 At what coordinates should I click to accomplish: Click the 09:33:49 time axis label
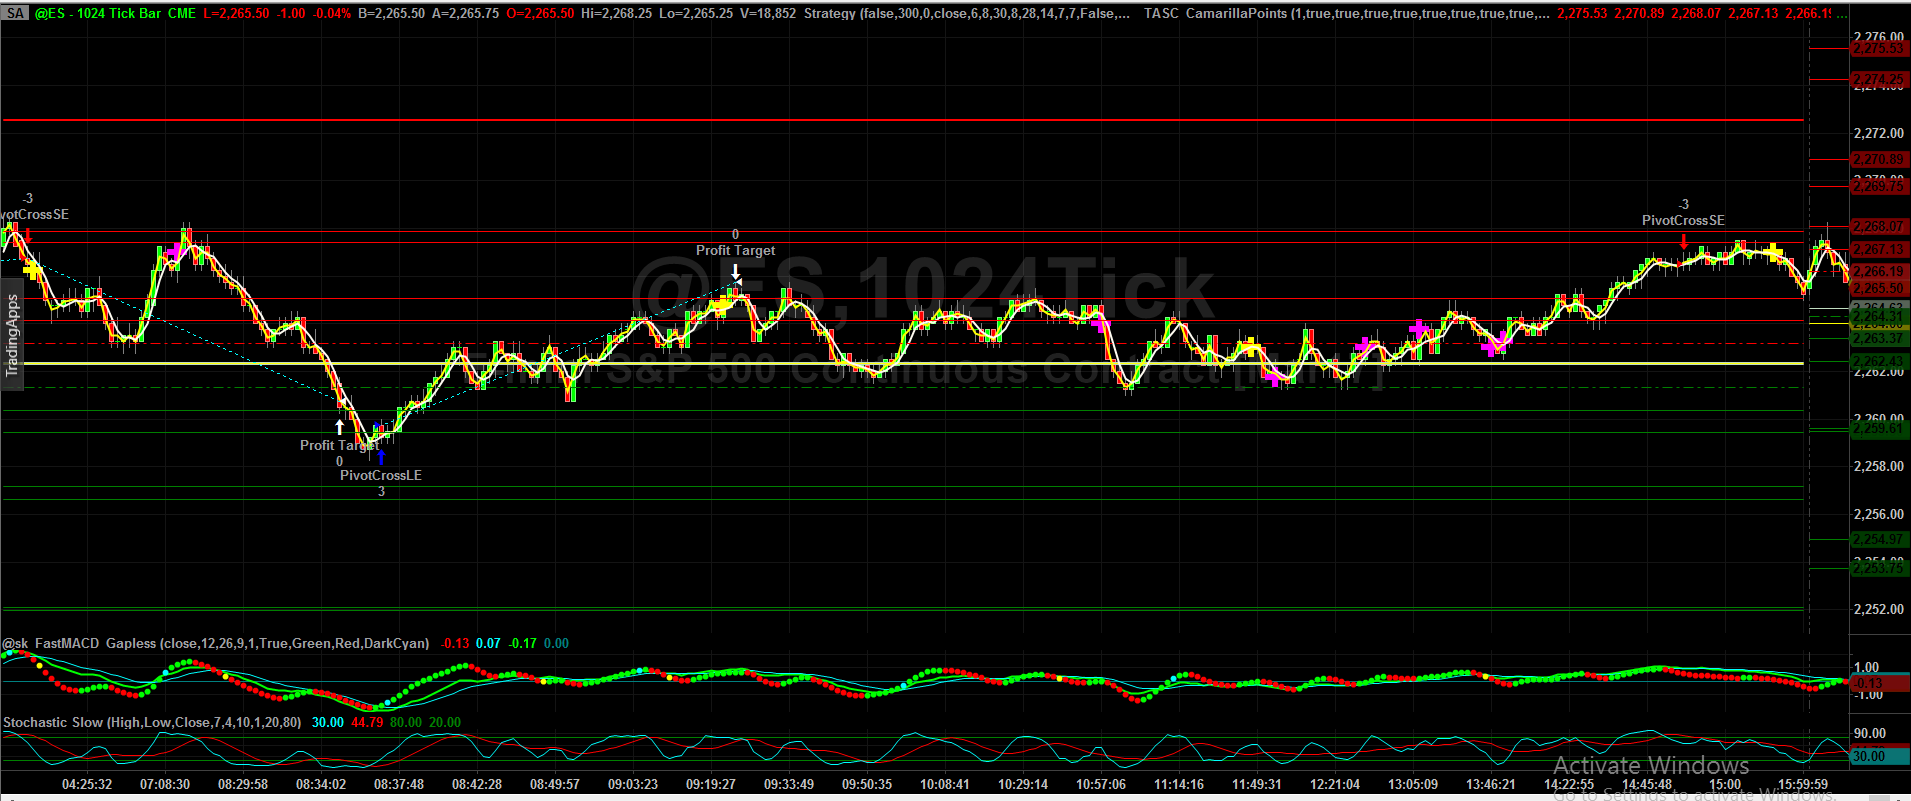[789, 784]
